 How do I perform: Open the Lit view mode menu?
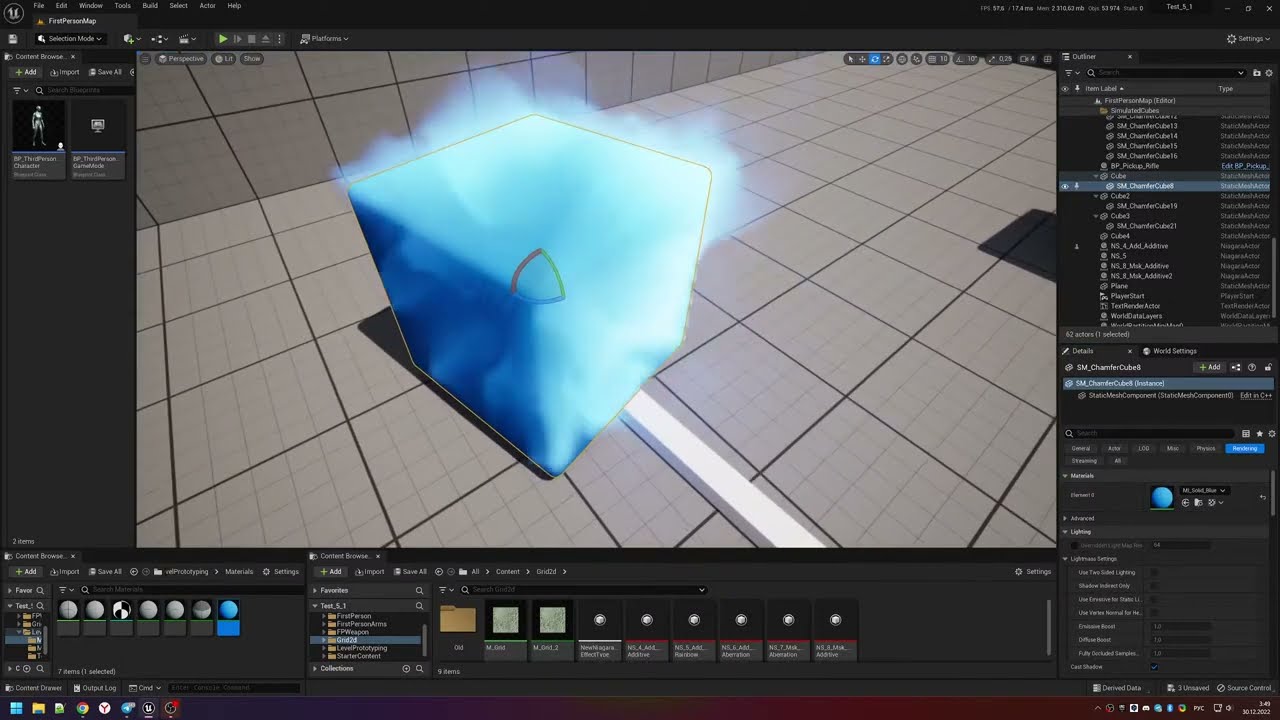pyautogui.click(x=224, y=59)
